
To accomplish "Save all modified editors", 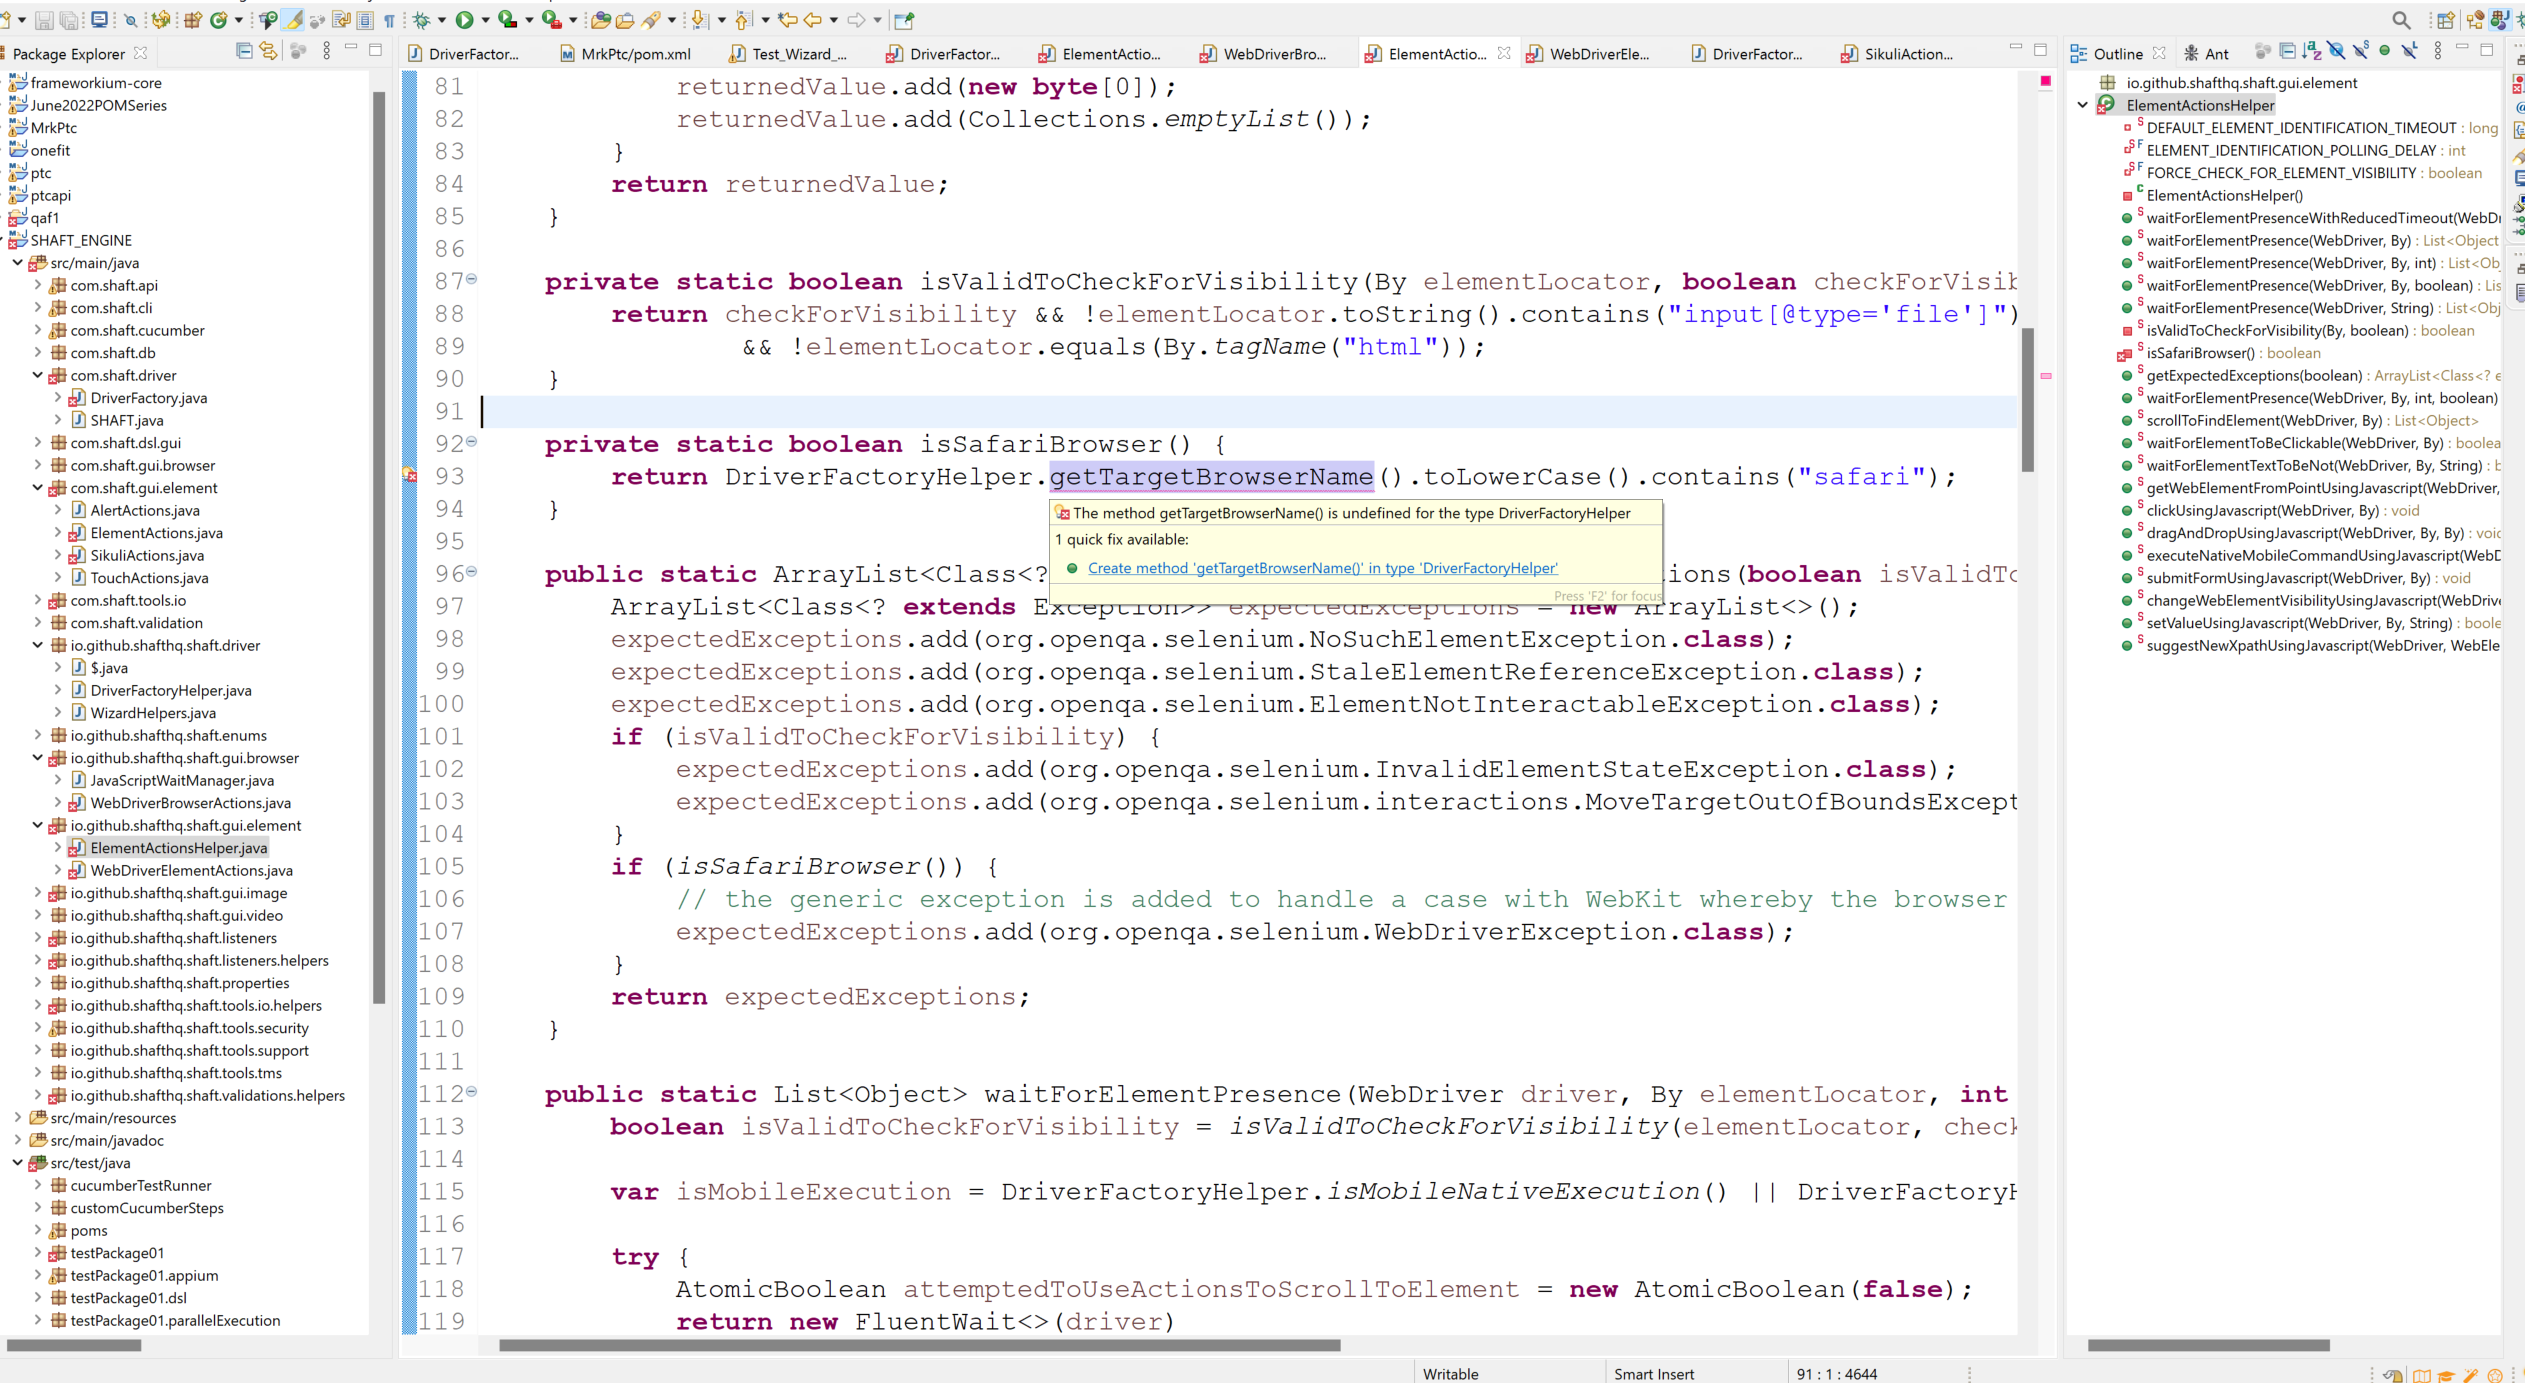I will click(x=69, y=19).
